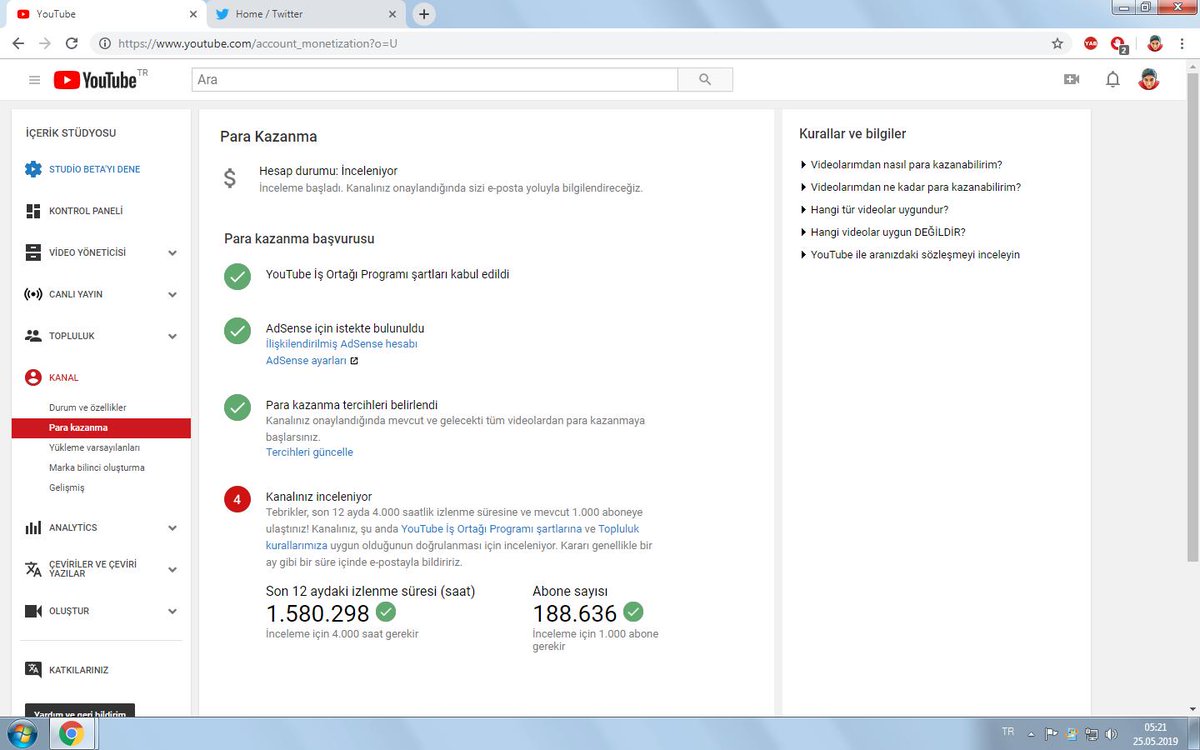This screenshot has width=1200, height=750.
Task: Click the Kanal account icon
Action: [x=33, y=378]
